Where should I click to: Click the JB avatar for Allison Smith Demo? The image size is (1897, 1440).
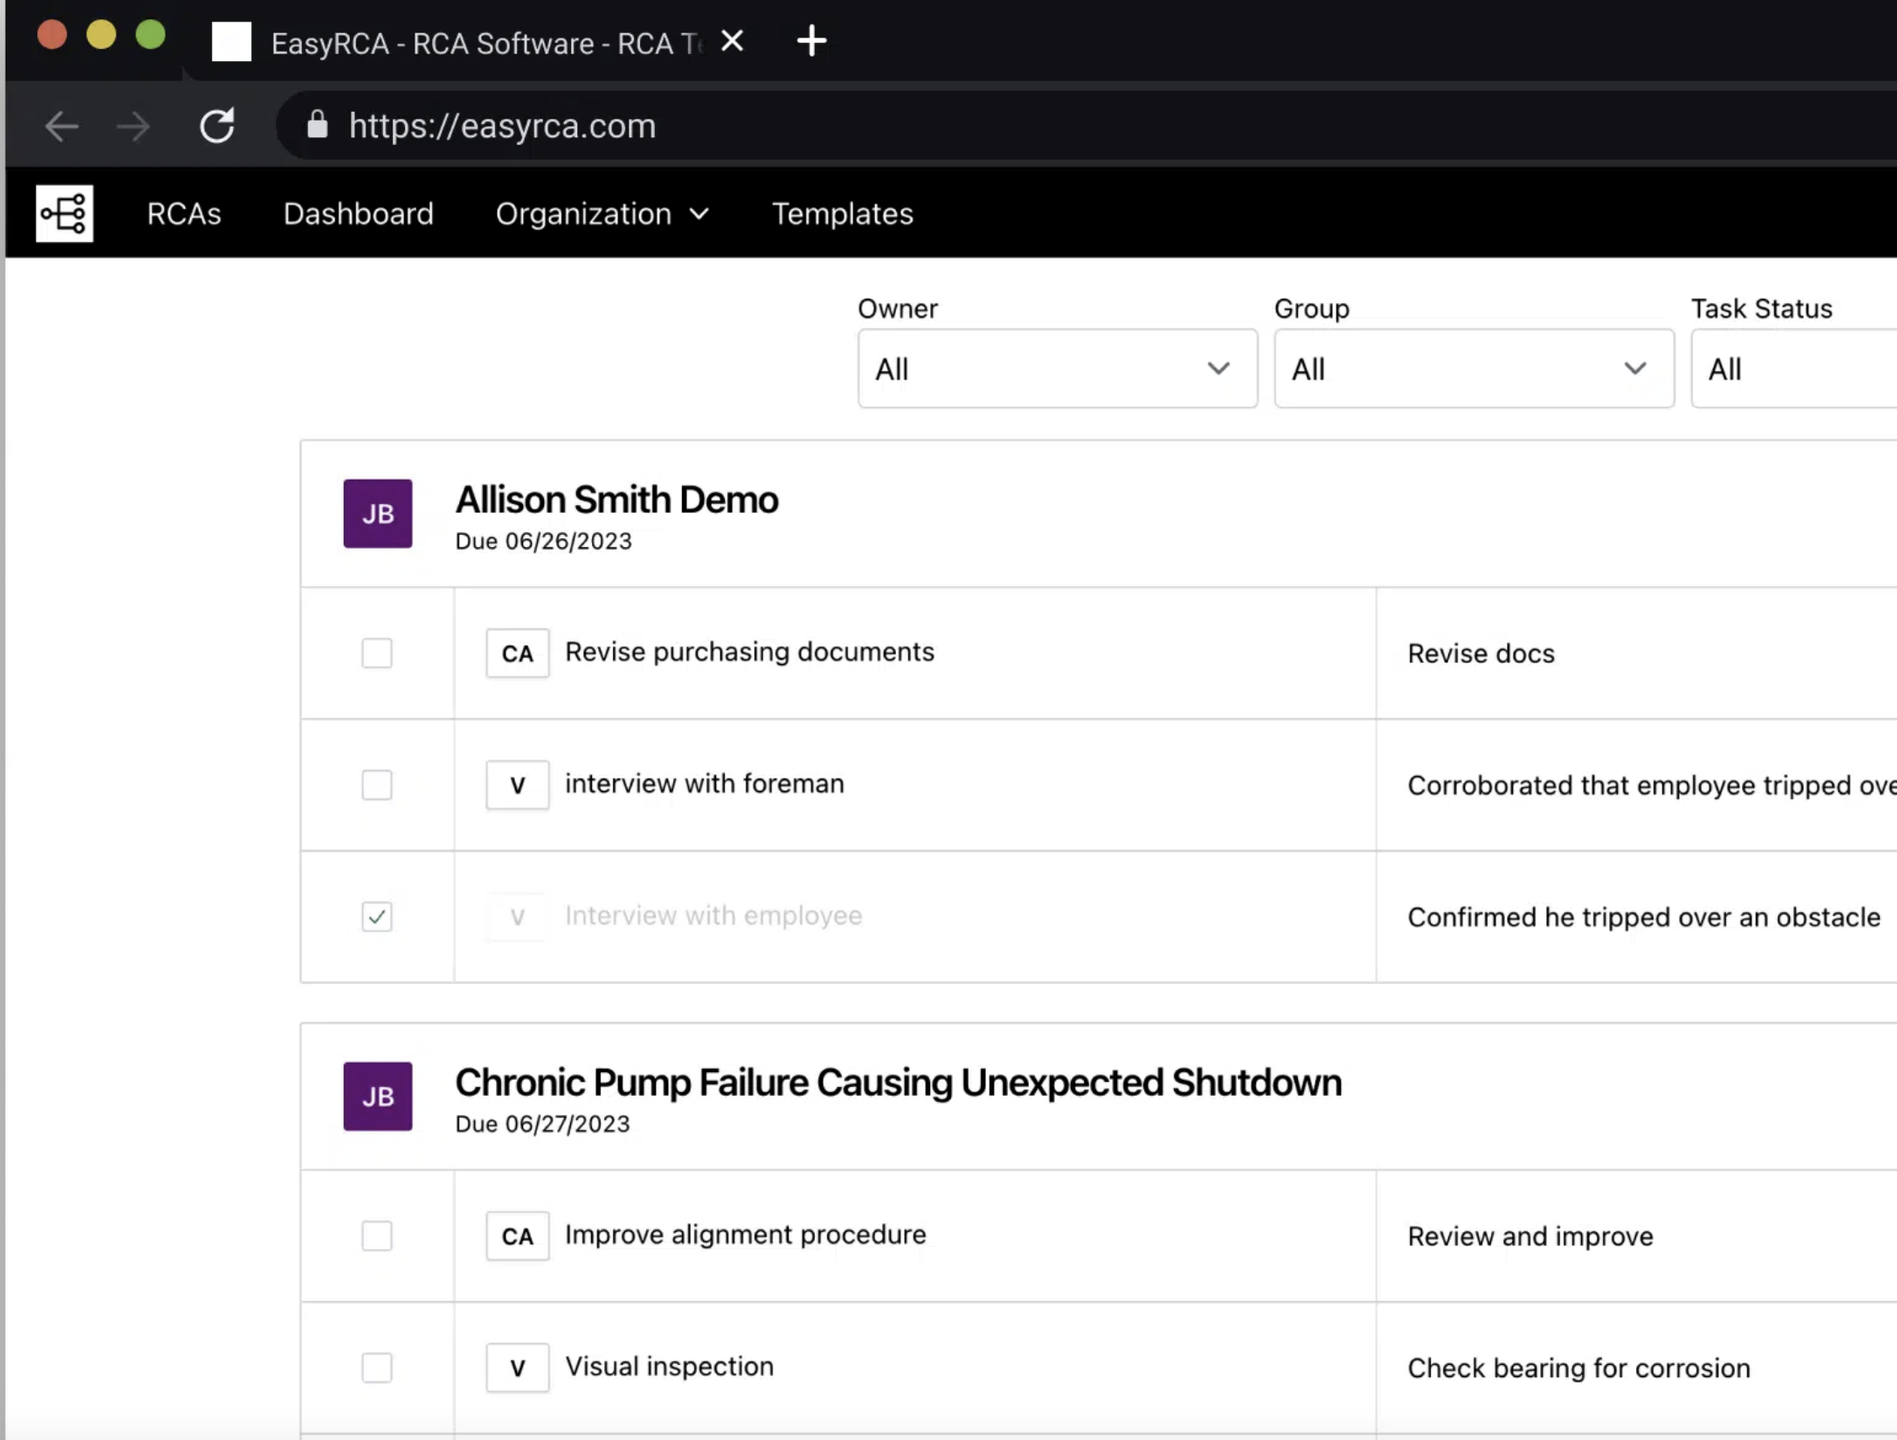tap(377, 513)
